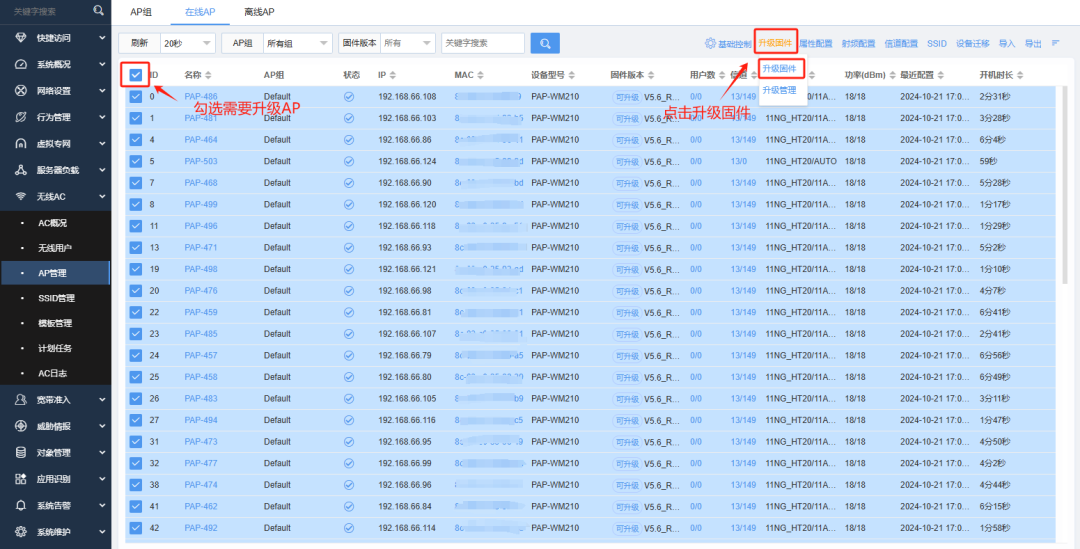This screenshot has width=1080, height=549.
Task: Uncheck the checkbox for PAP-481
Action: click(x=136, y=118)
